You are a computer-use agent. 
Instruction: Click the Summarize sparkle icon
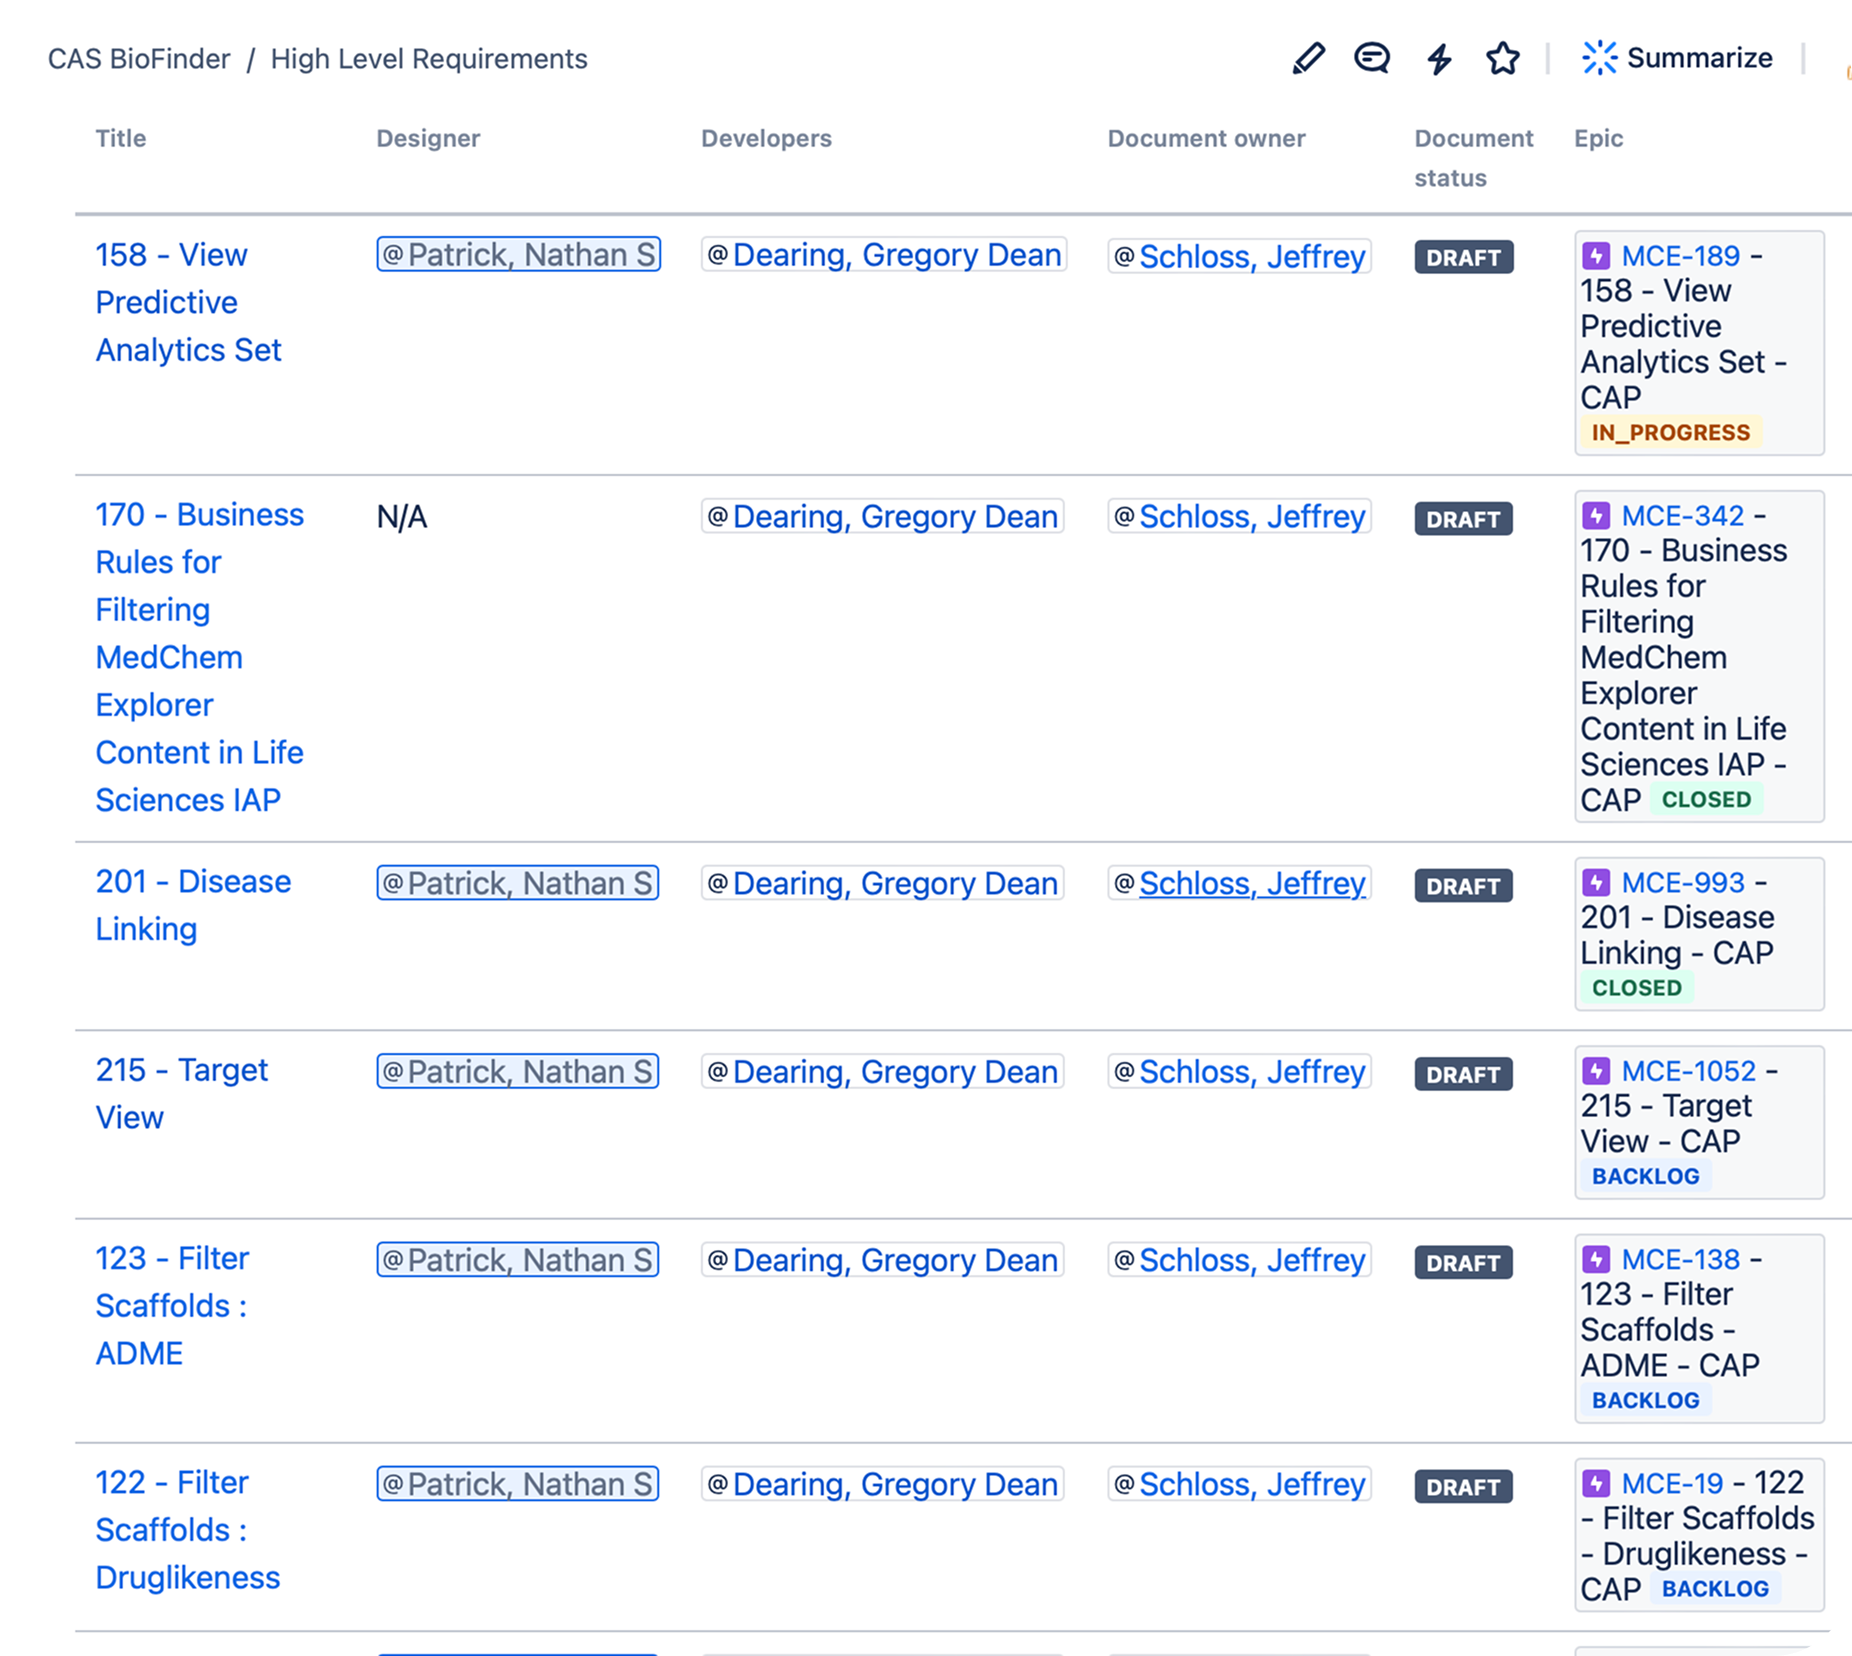coord(1601,57)
